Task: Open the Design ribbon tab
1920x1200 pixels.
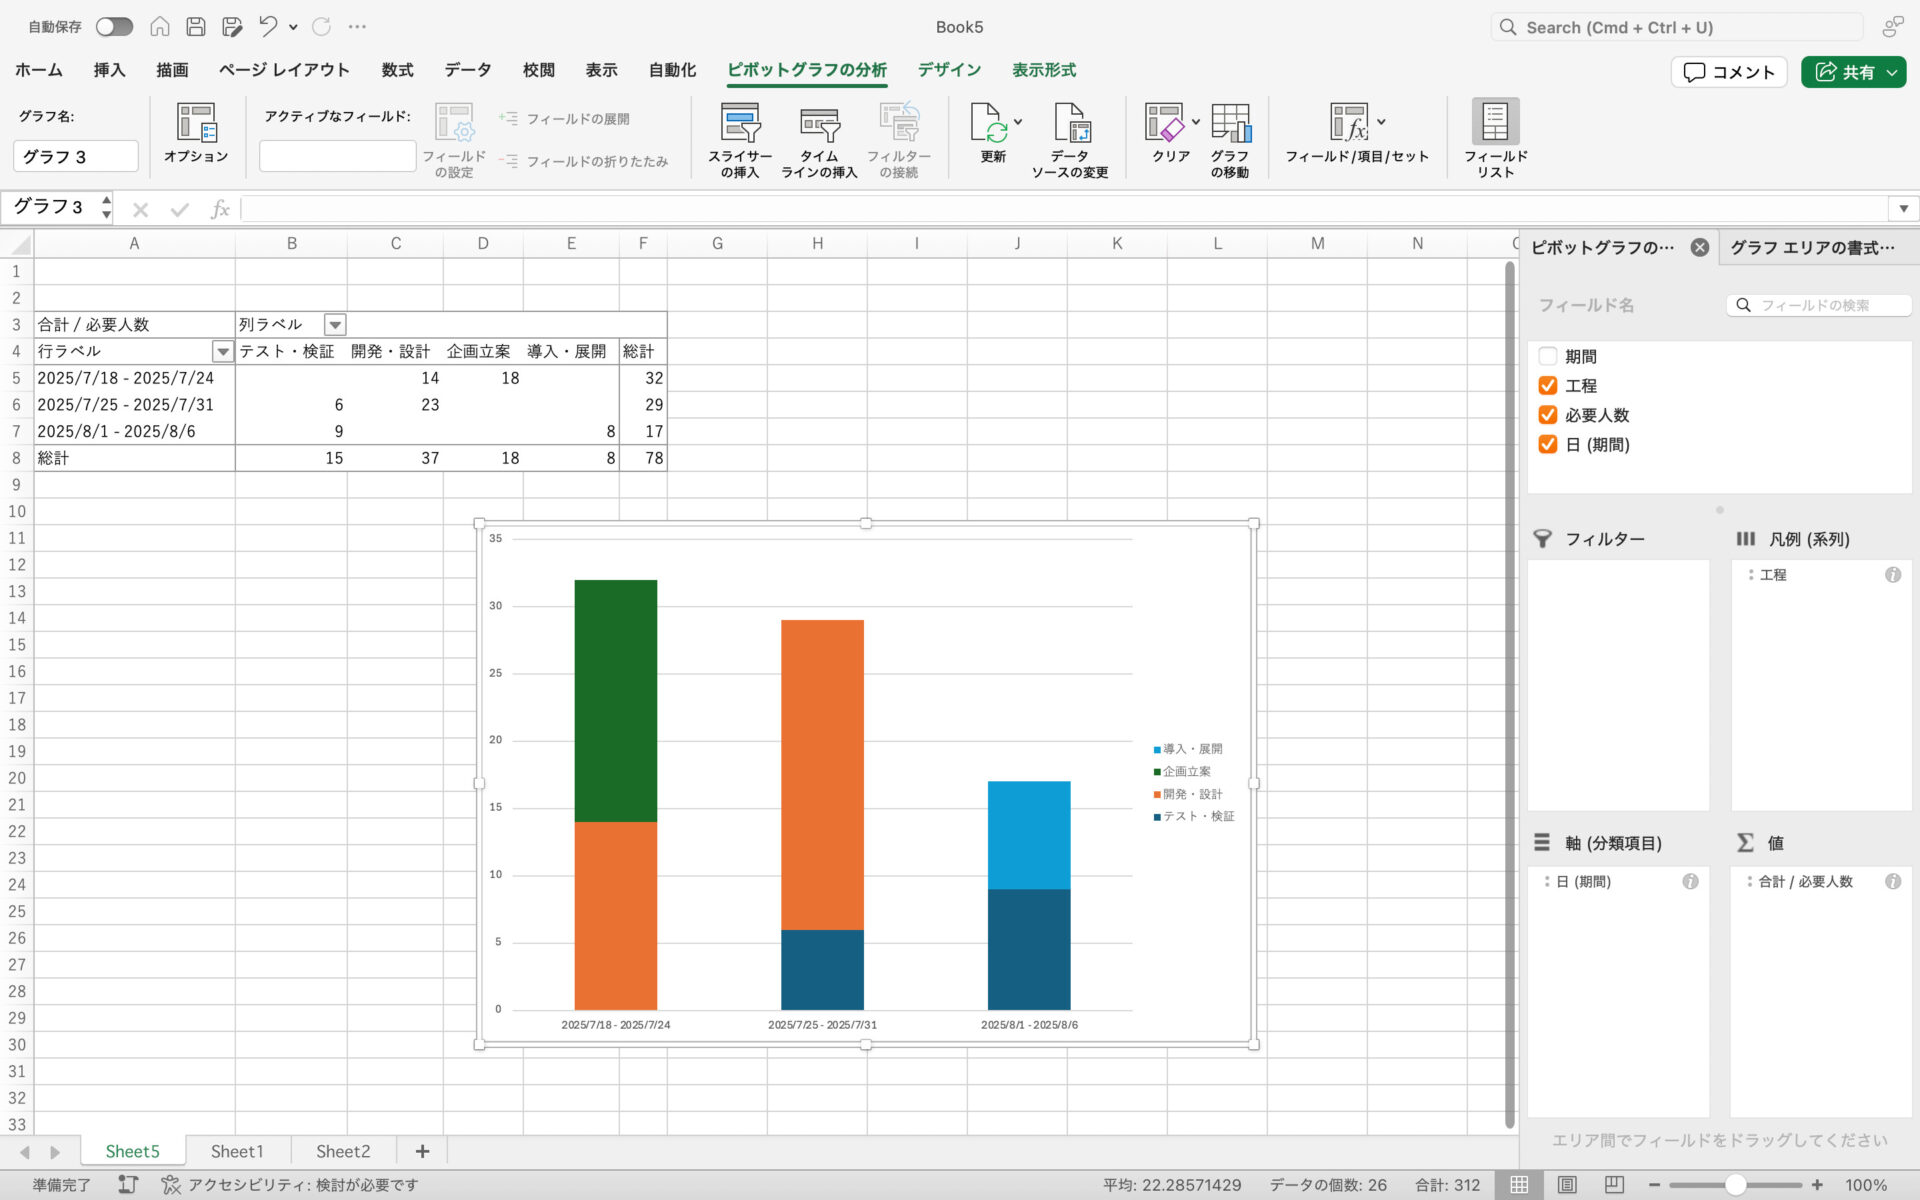Action: pyautogui.click(x=948, y=70)
